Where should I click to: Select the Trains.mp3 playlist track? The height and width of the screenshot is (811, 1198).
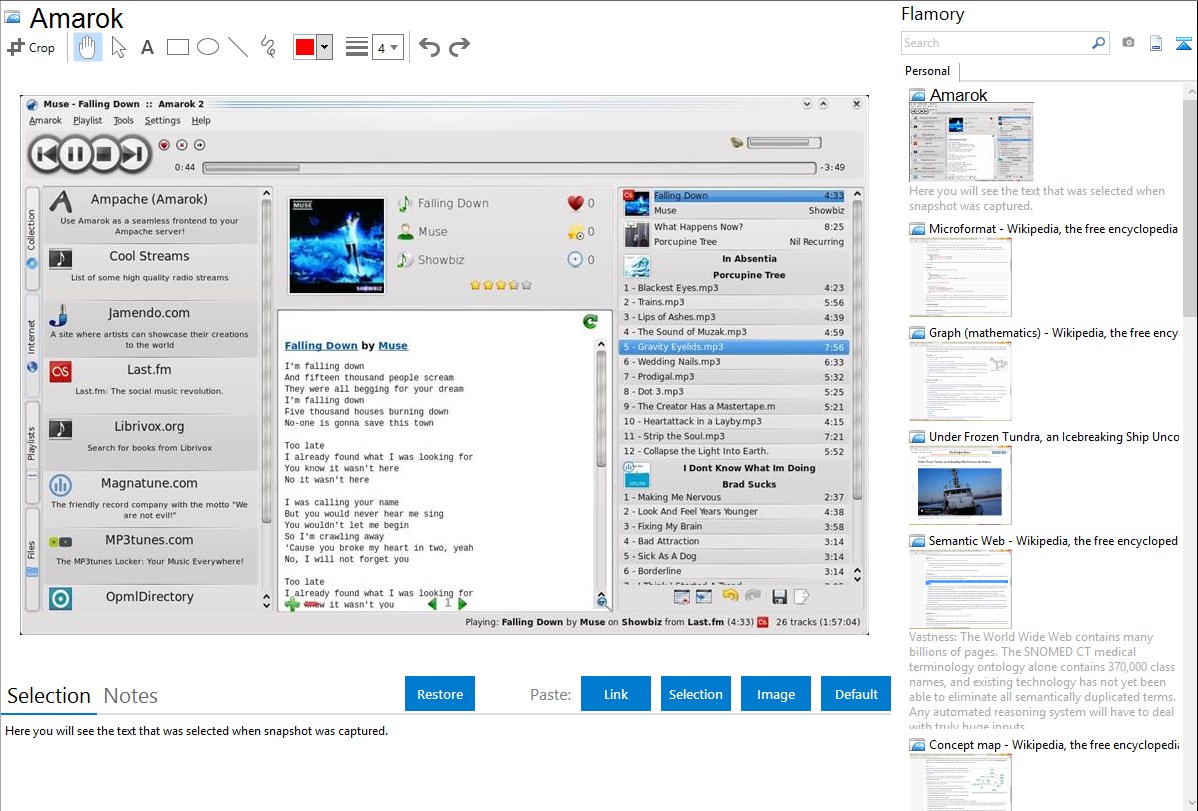pos(733,302)
